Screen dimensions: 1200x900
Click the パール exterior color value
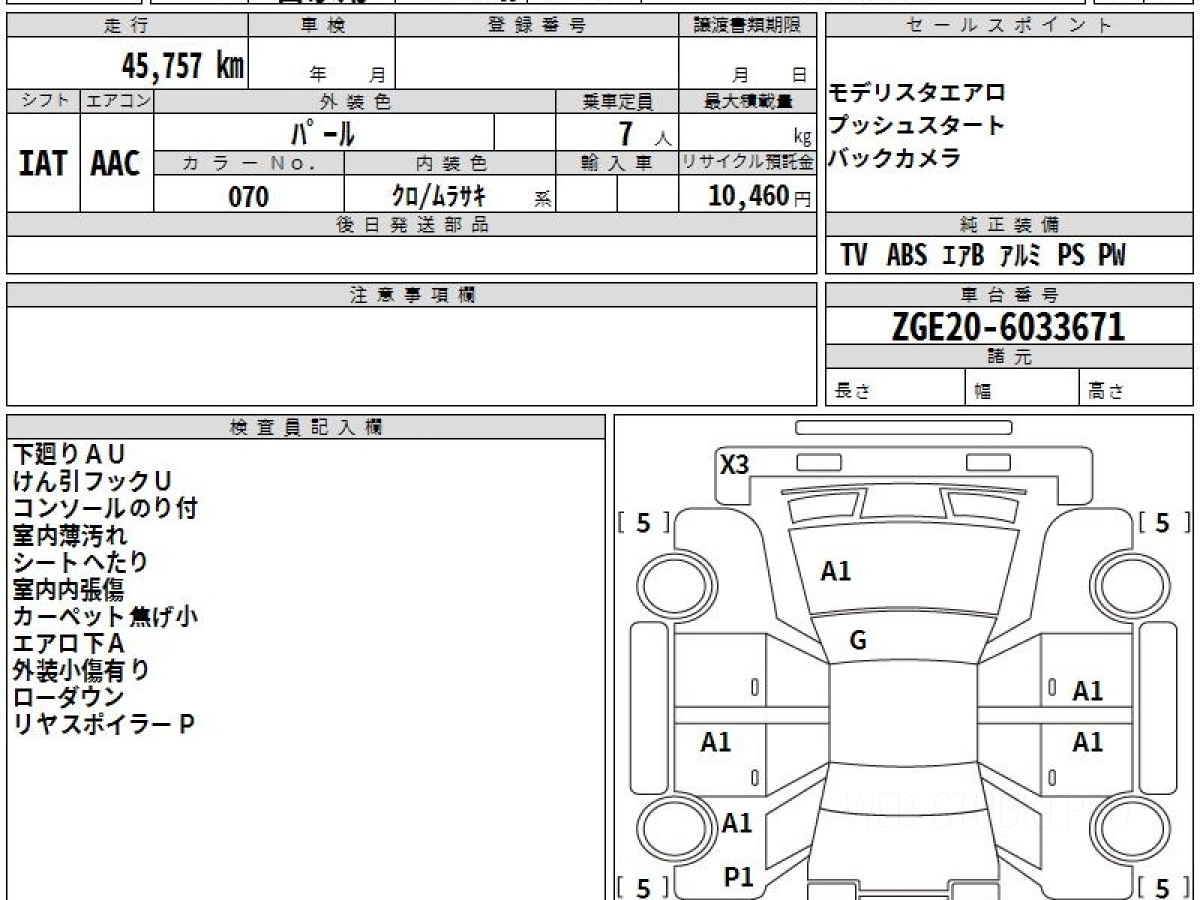pos(323,132)
